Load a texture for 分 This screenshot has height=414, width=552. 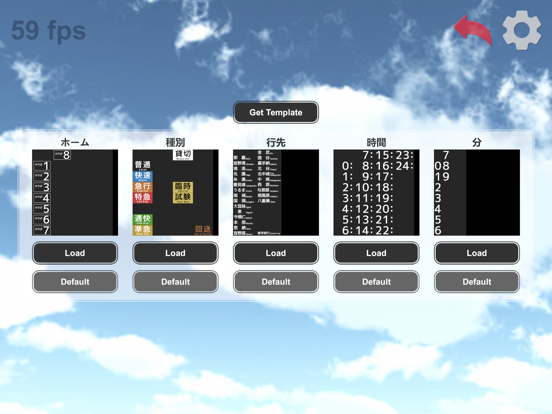tap(477, 253)
